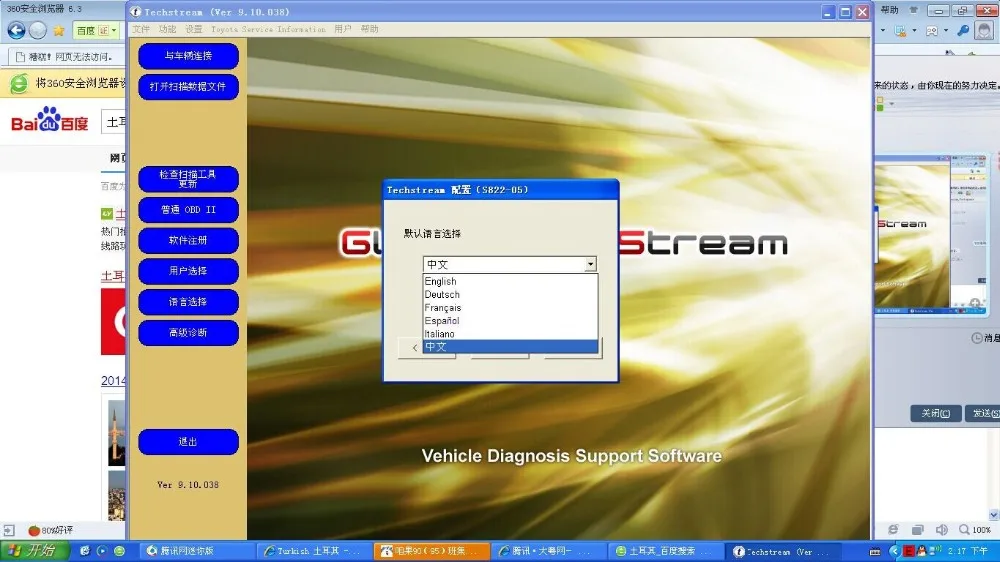The width and height of the screenshot is (1000, 562).
Task: Open the 用户 menu in Techstream
Action: click(x=342, y=29)
